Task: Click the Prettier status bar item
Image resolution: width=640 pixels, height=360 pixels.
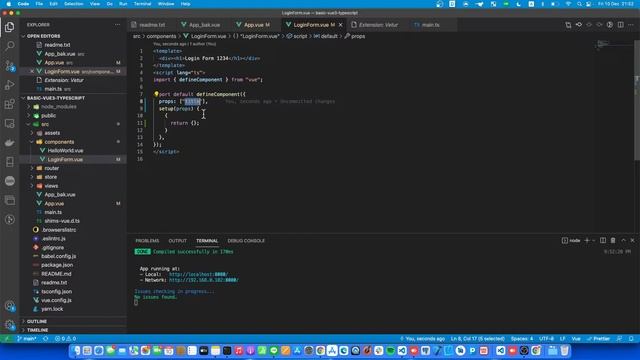Action: (598, 339)
